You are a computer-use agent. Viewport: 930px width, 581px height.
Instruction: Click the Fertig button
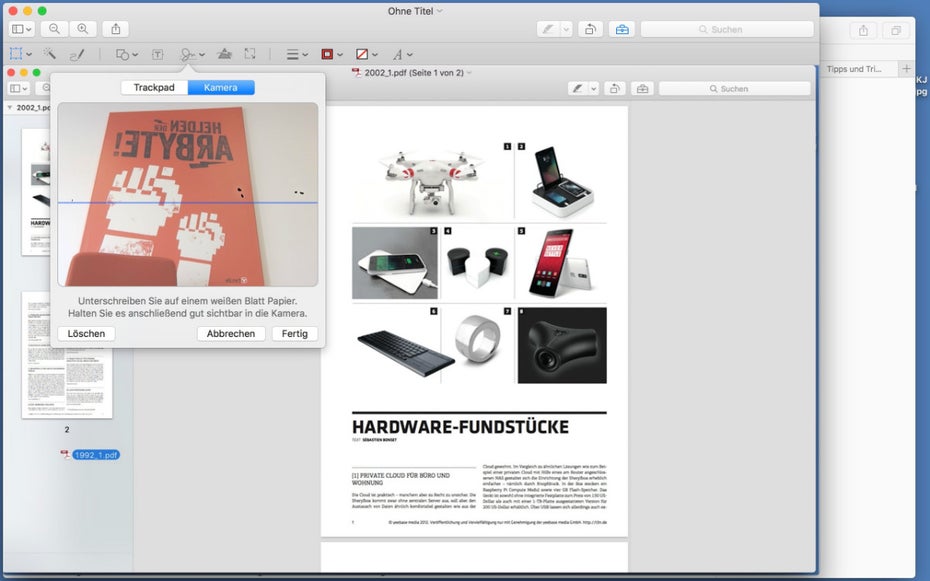pyautogui.click(x=294, y=334)
